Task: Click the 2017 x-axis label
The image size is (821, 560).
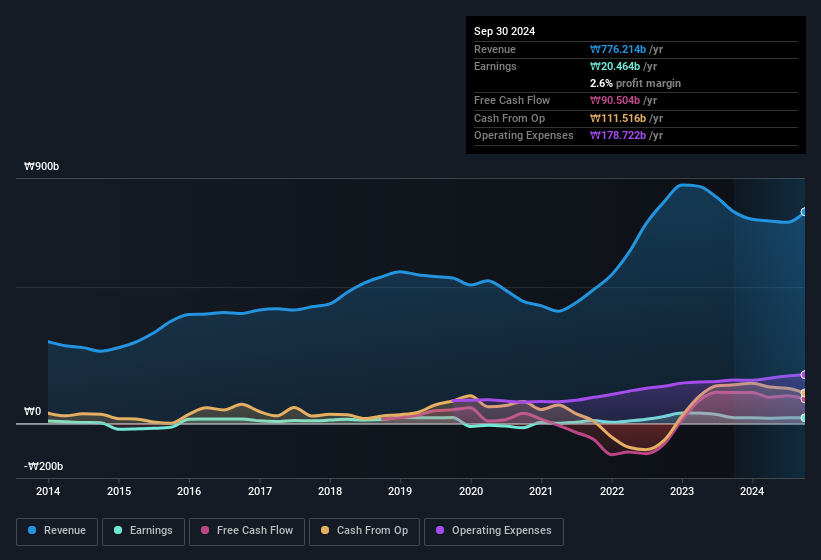Action: (x=260, y=491)
